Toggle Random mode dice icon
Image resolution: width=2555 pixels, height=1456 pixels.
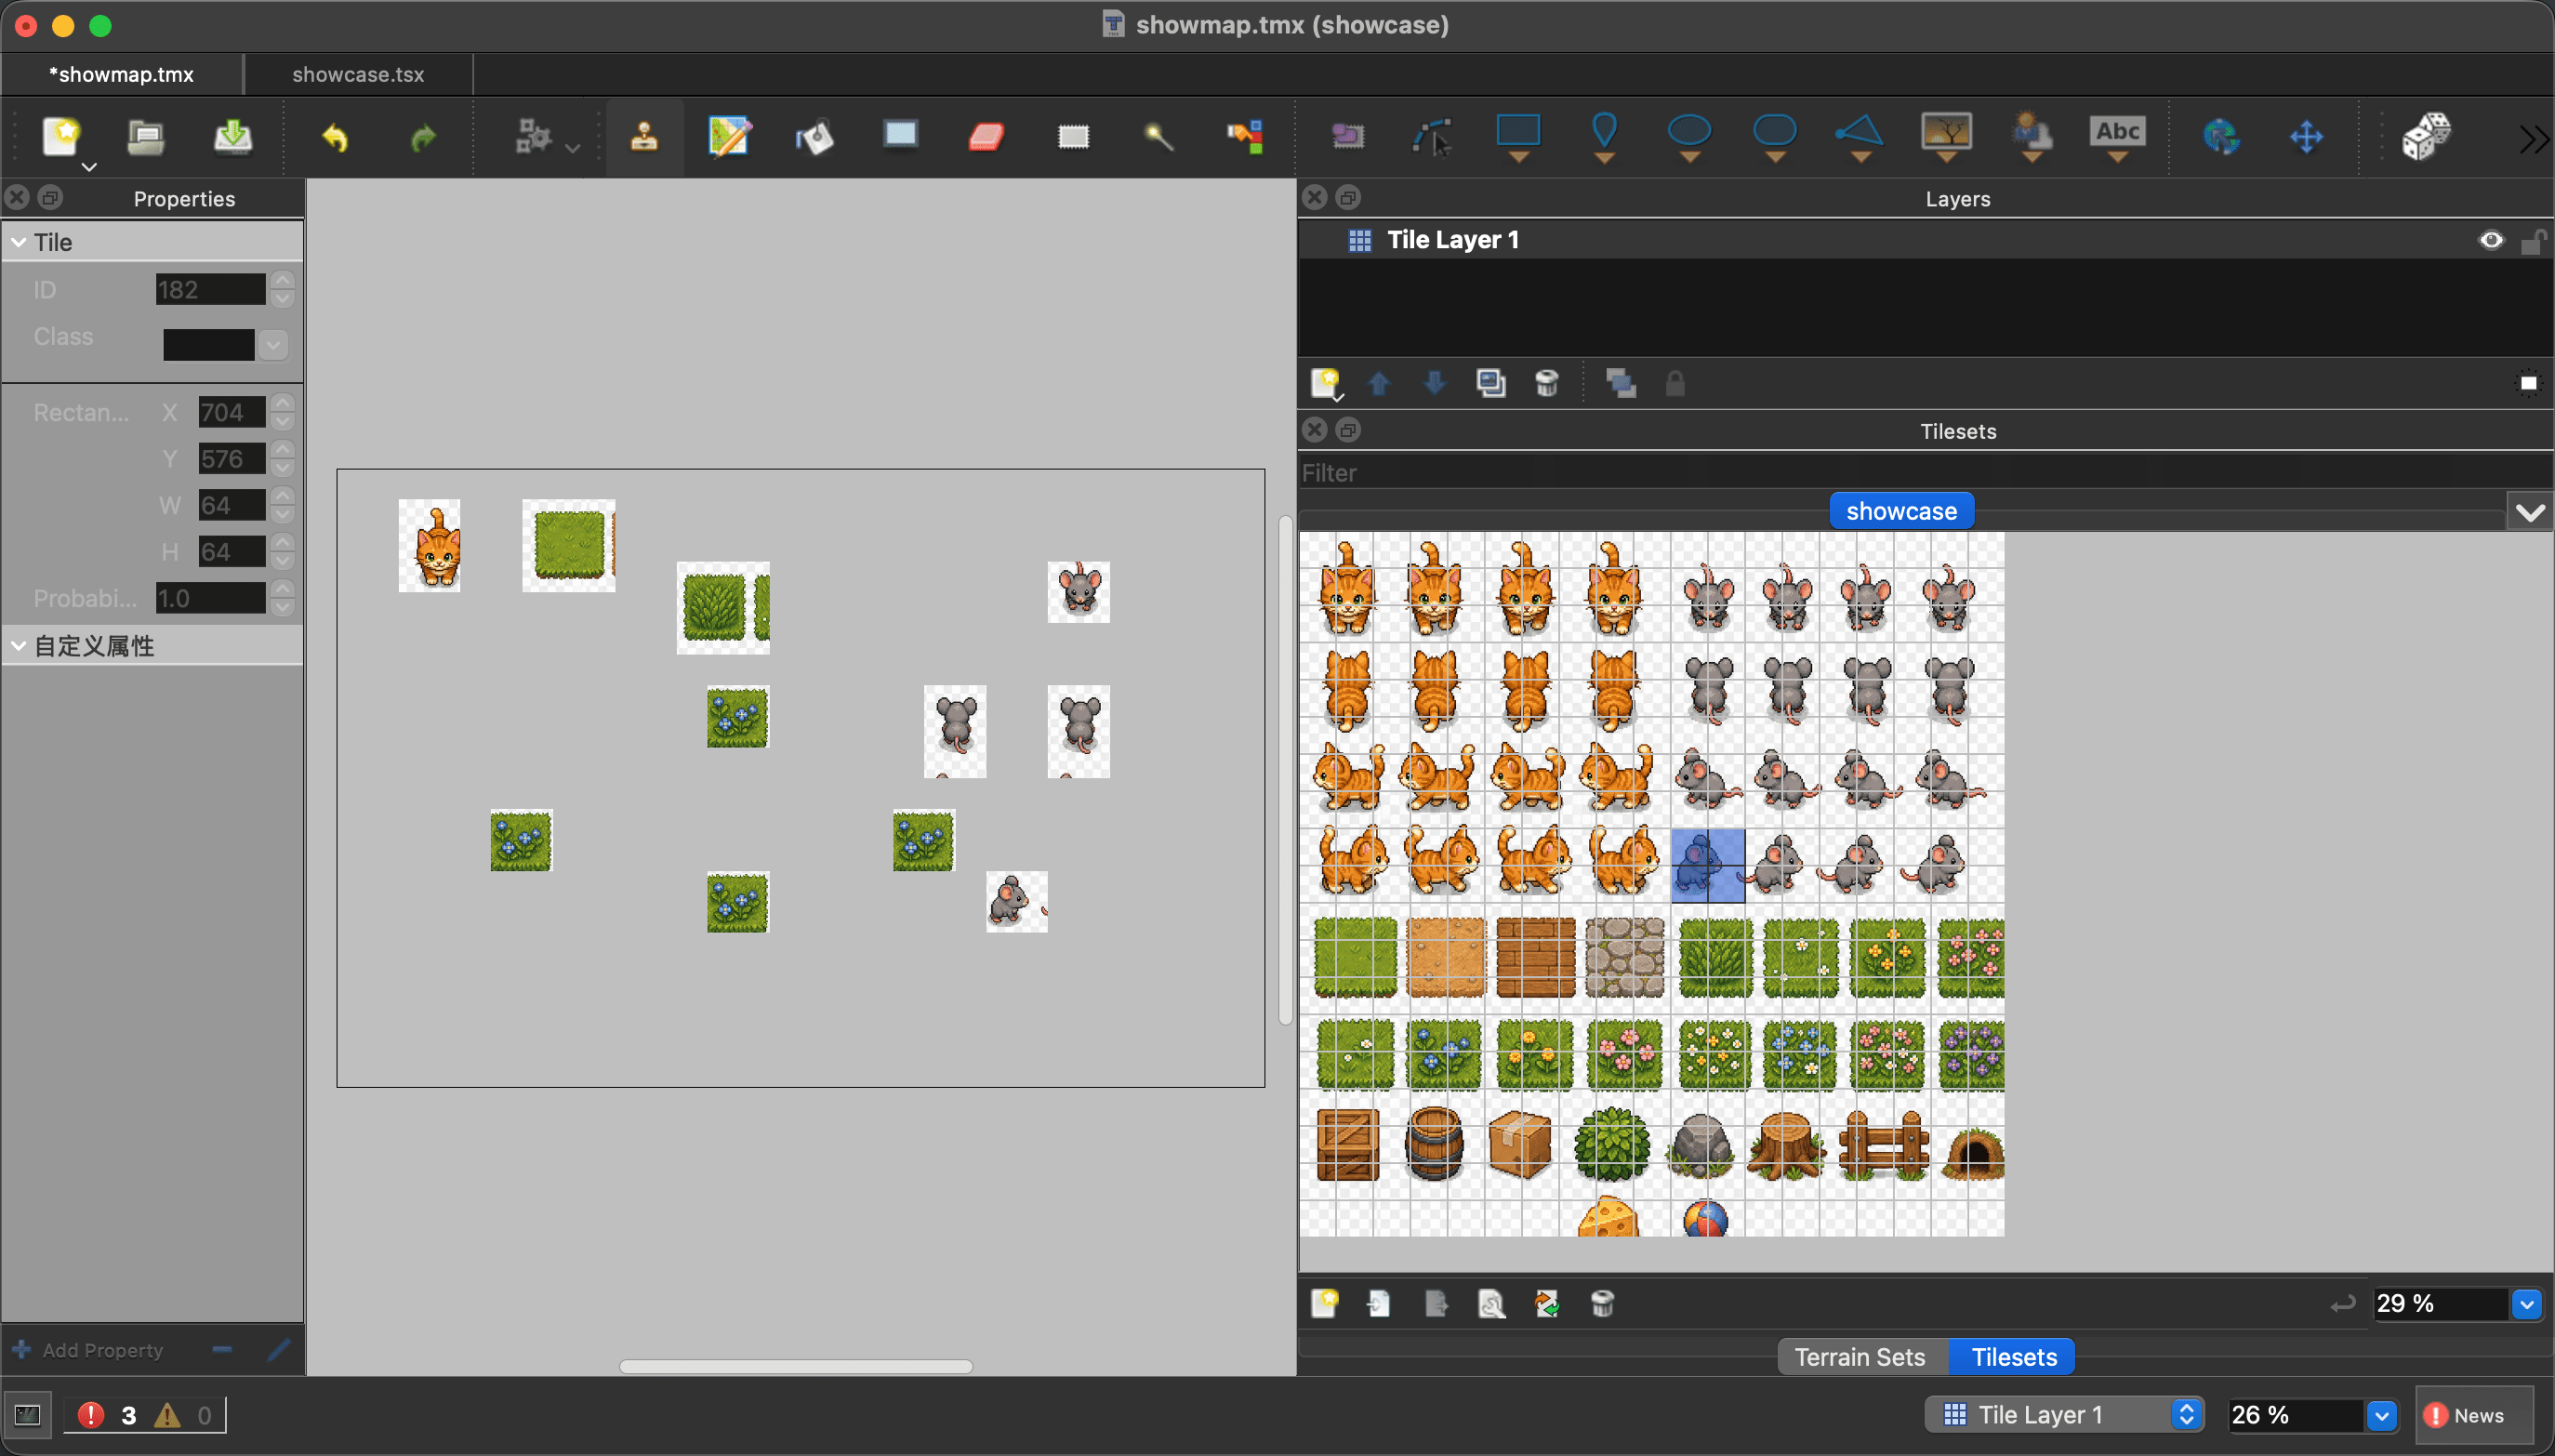2426,136
